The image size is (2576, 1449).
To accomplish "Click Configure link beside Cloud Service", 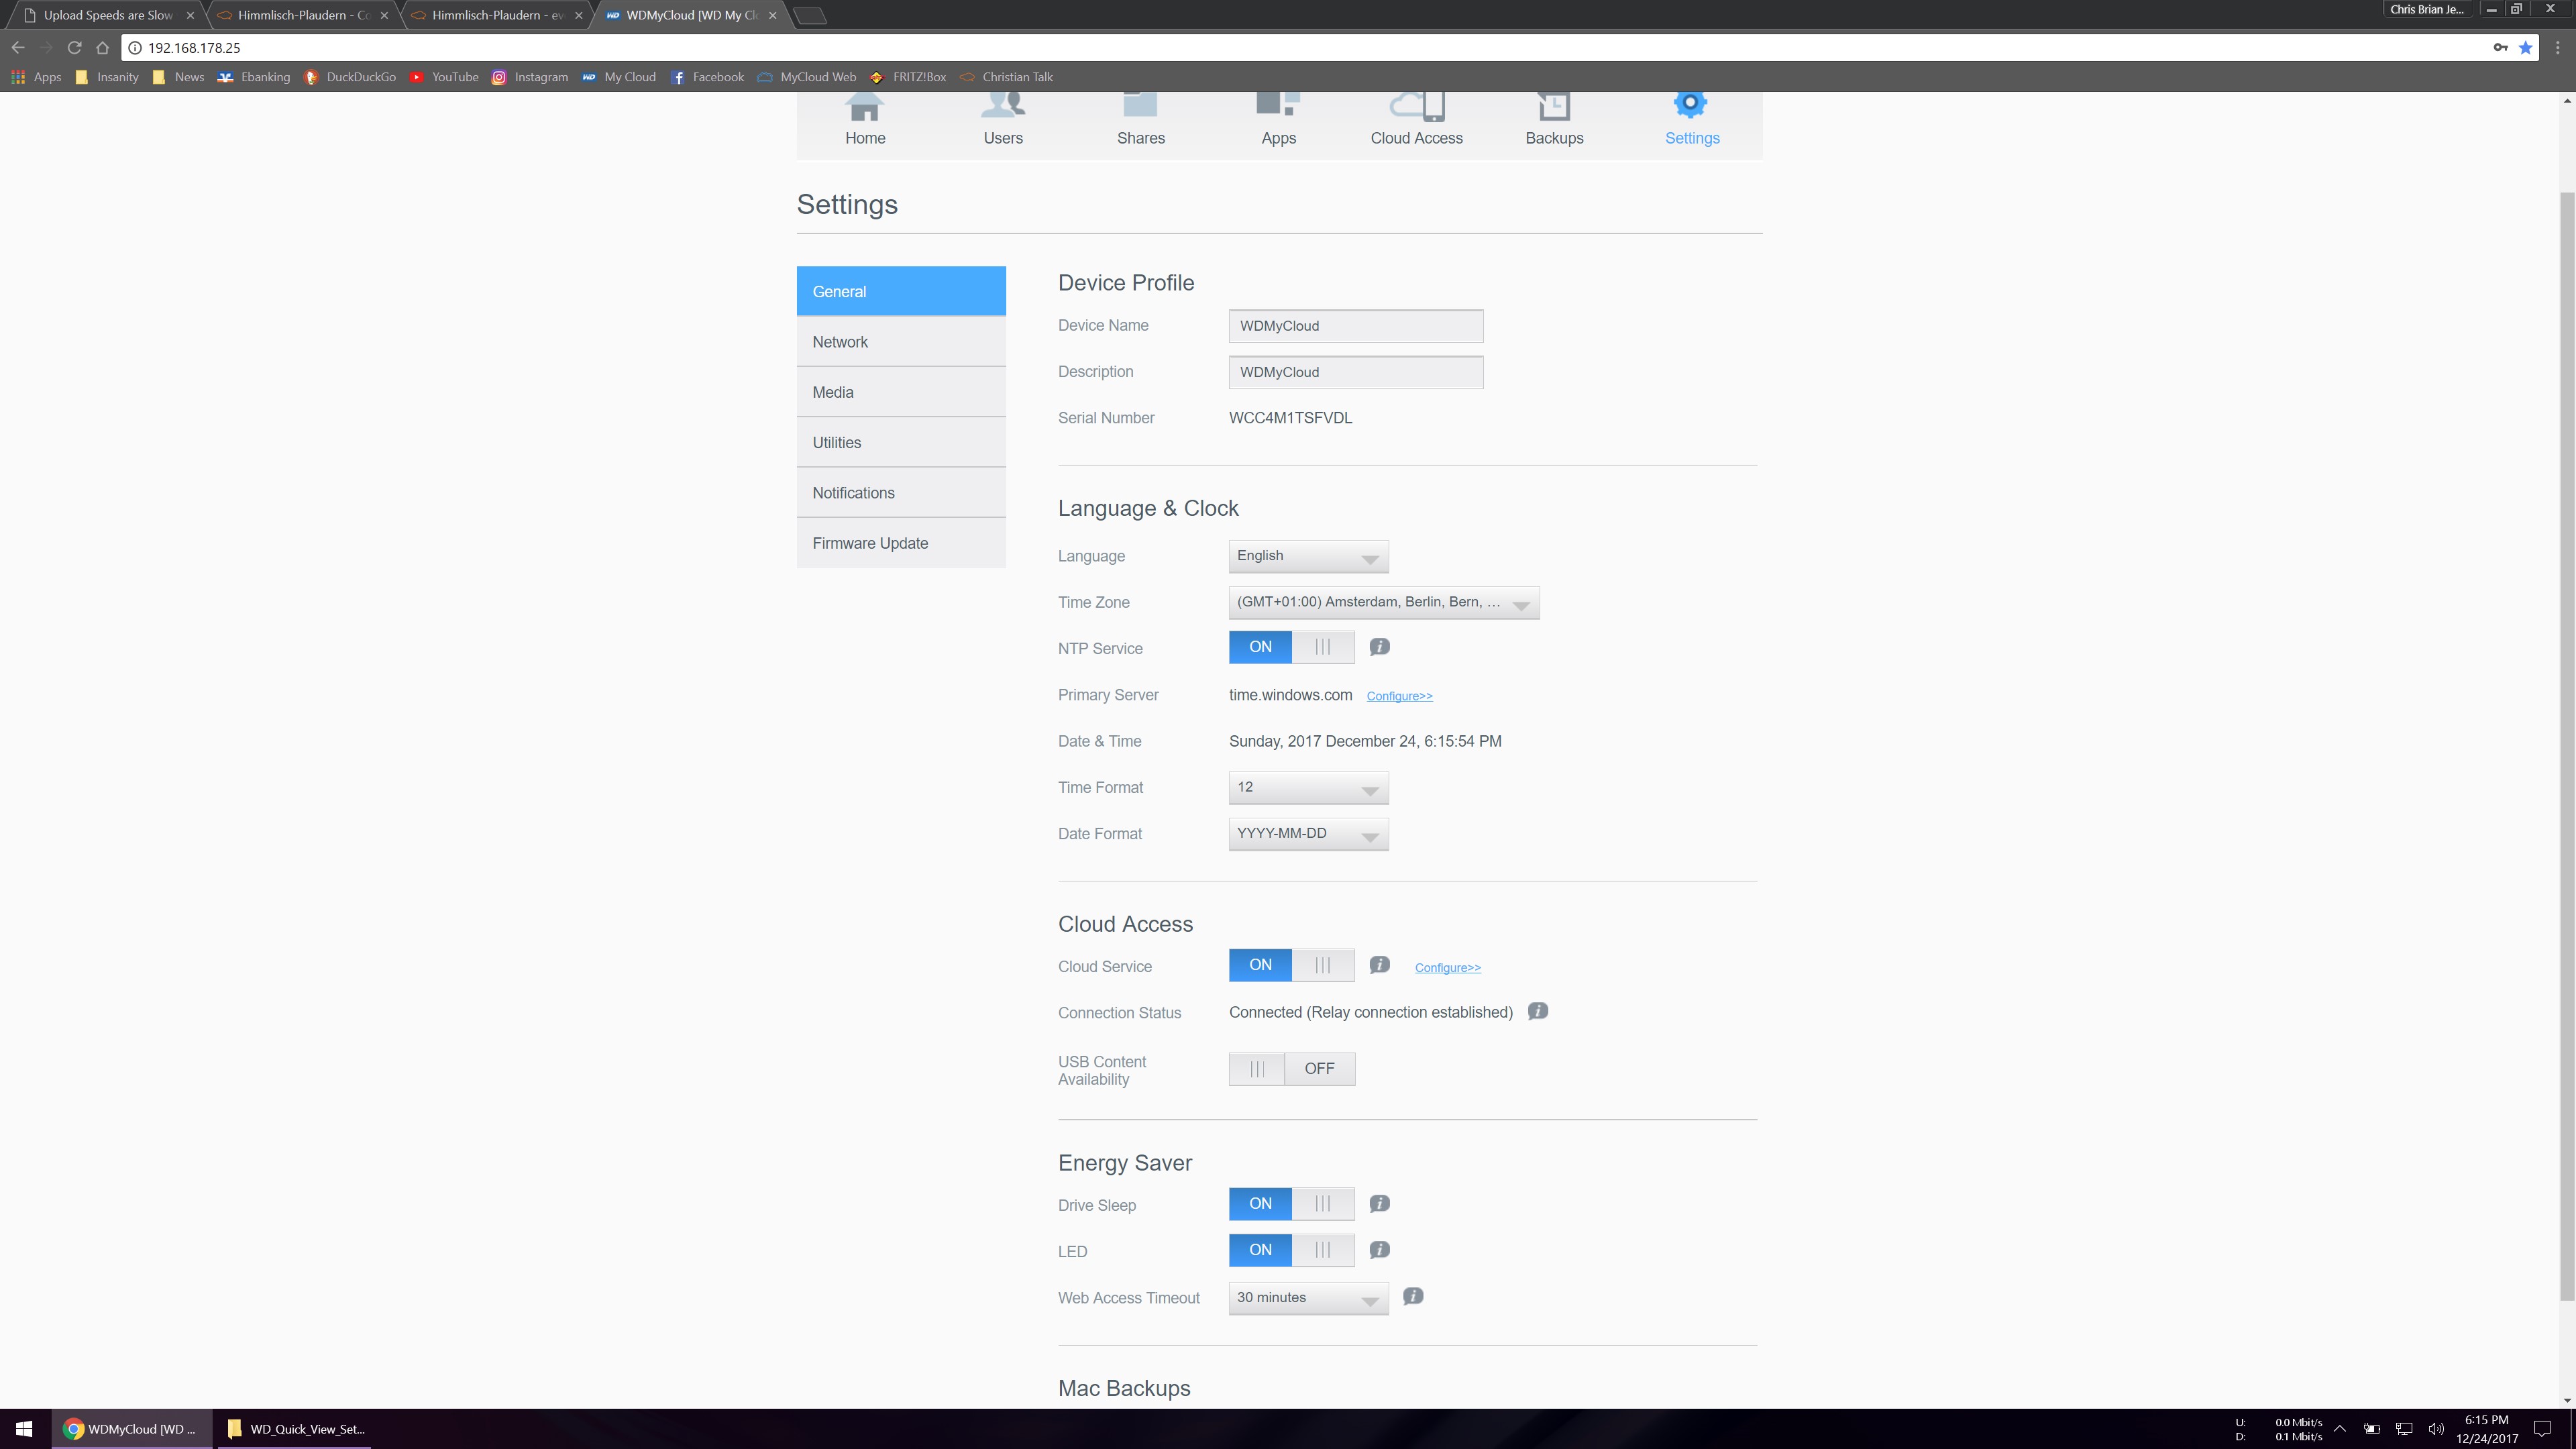I will pyautogui.click(x=1447, y=967).
